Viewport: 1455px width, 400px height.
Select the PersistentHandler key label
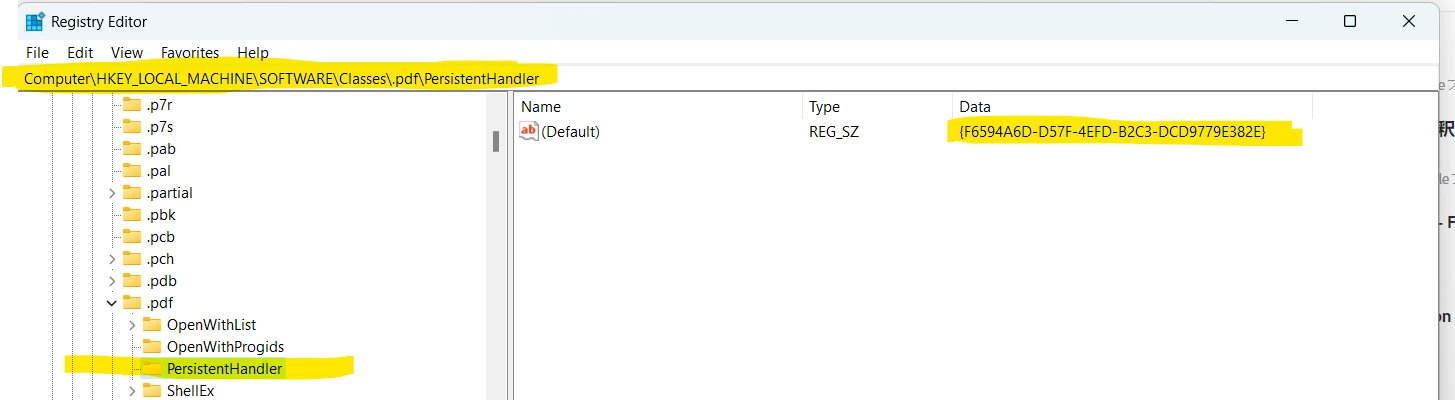point(225,369)
